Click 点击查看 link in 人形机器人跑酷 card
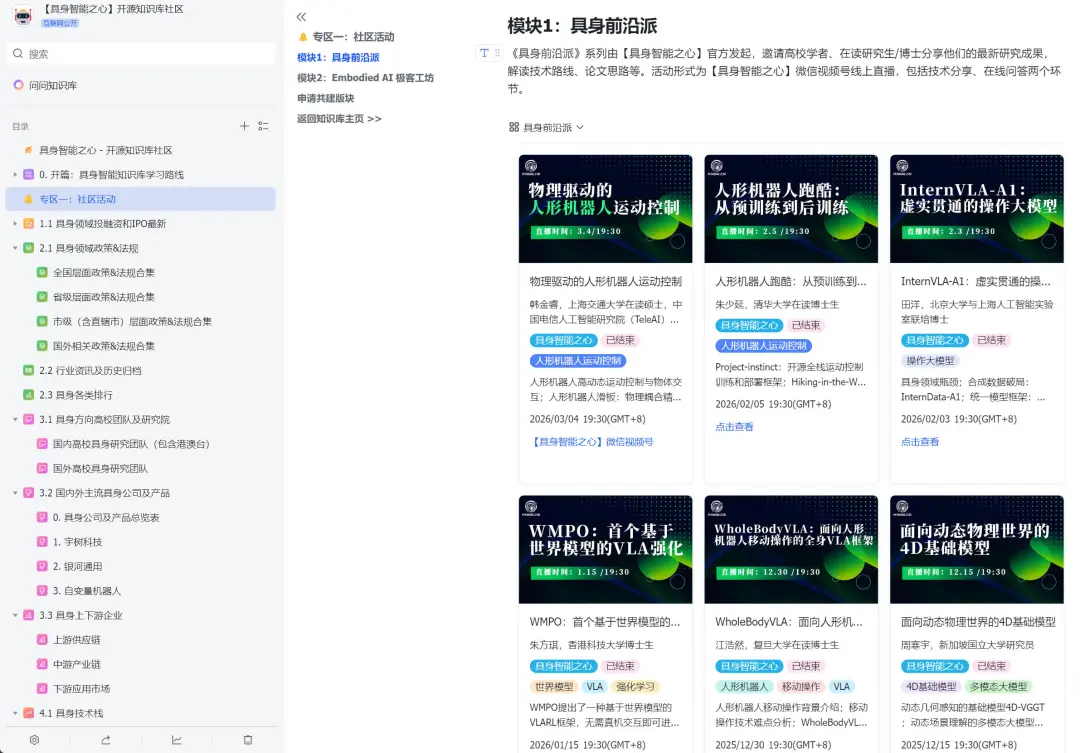 (x=734, y=426)
